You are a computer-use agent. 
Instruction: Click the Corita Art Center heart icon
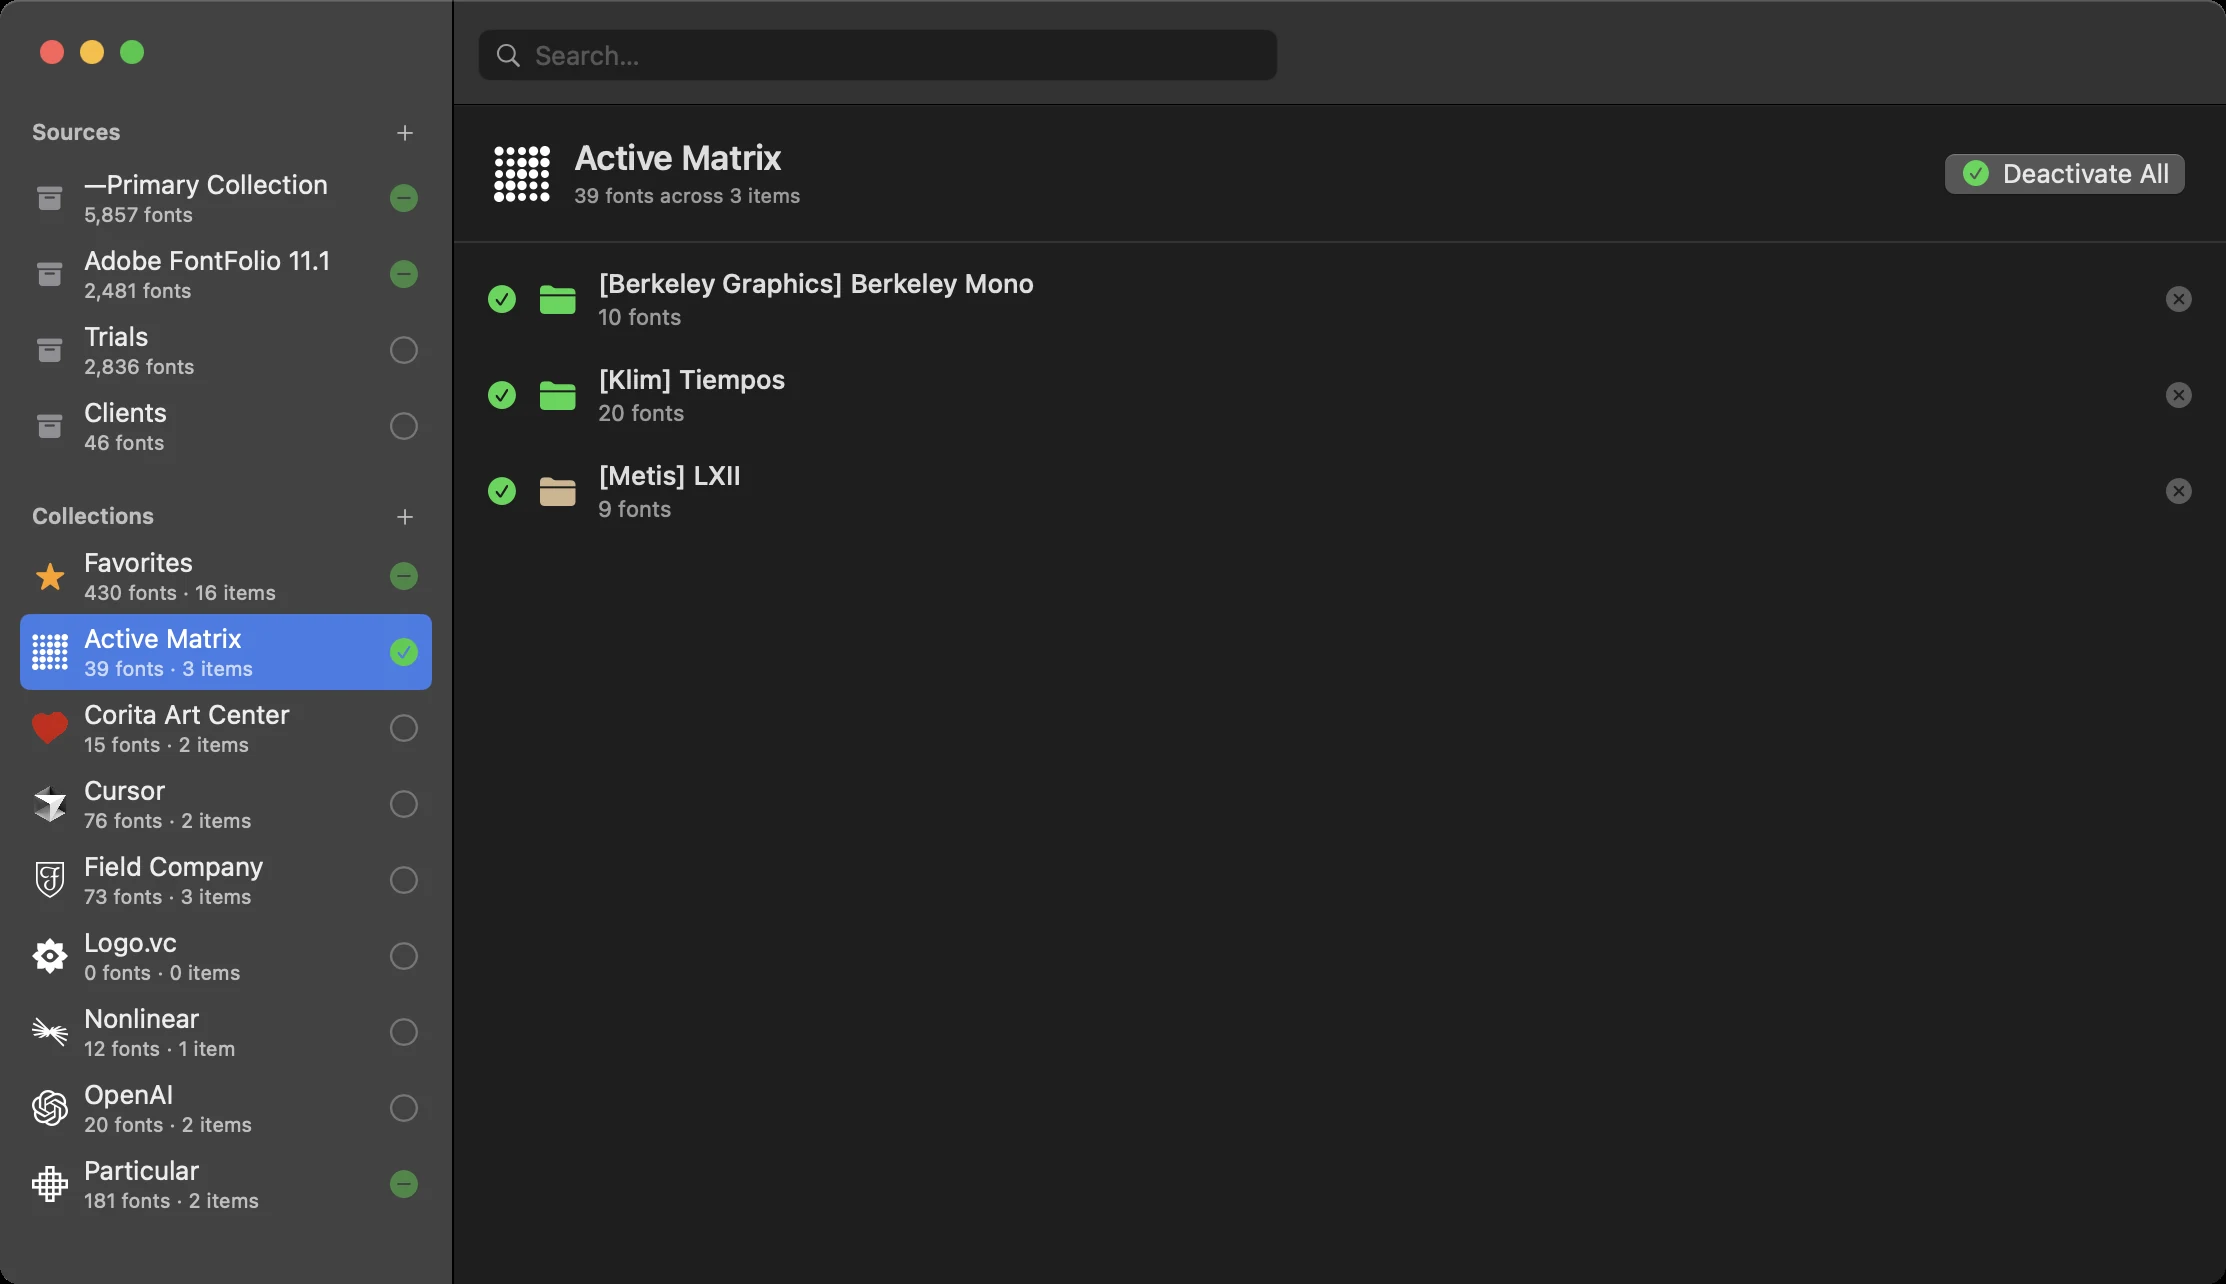[x=49, y=728]
